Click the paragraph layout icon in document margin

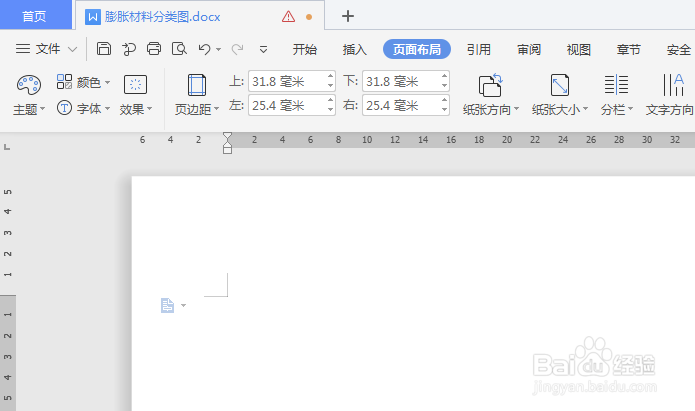tap(167, 305)
